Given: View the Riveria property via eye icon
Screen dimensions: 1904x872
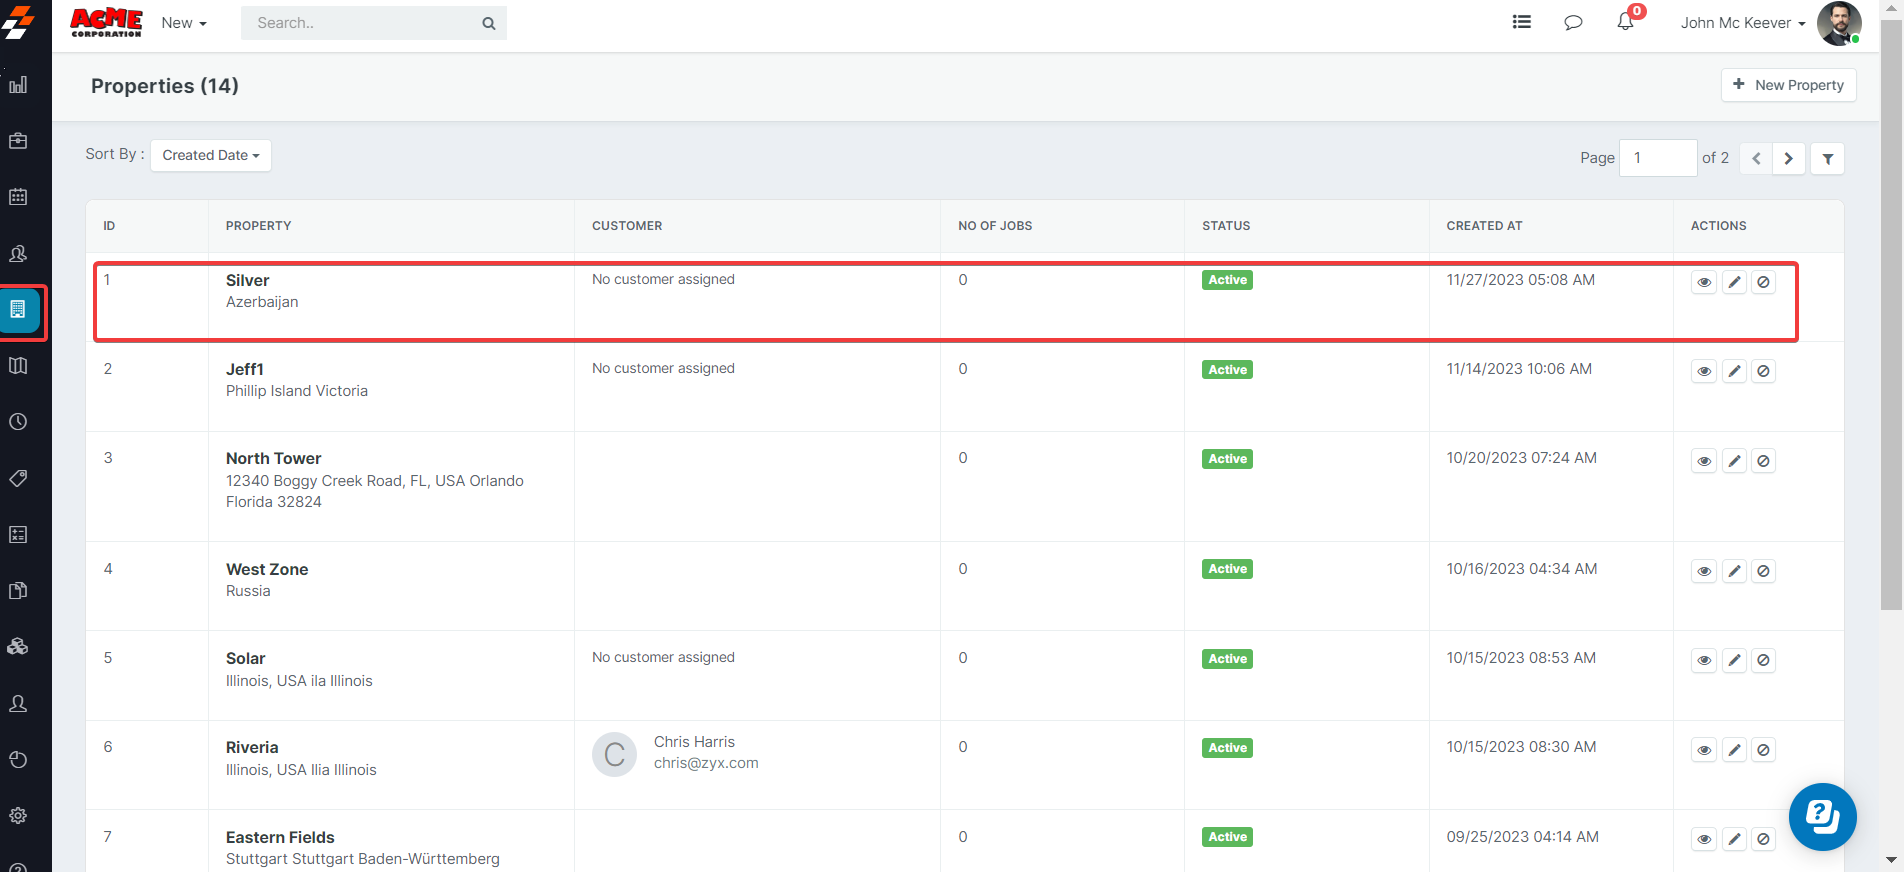Looking at the screenshot, I should (x=1704, y=750).
